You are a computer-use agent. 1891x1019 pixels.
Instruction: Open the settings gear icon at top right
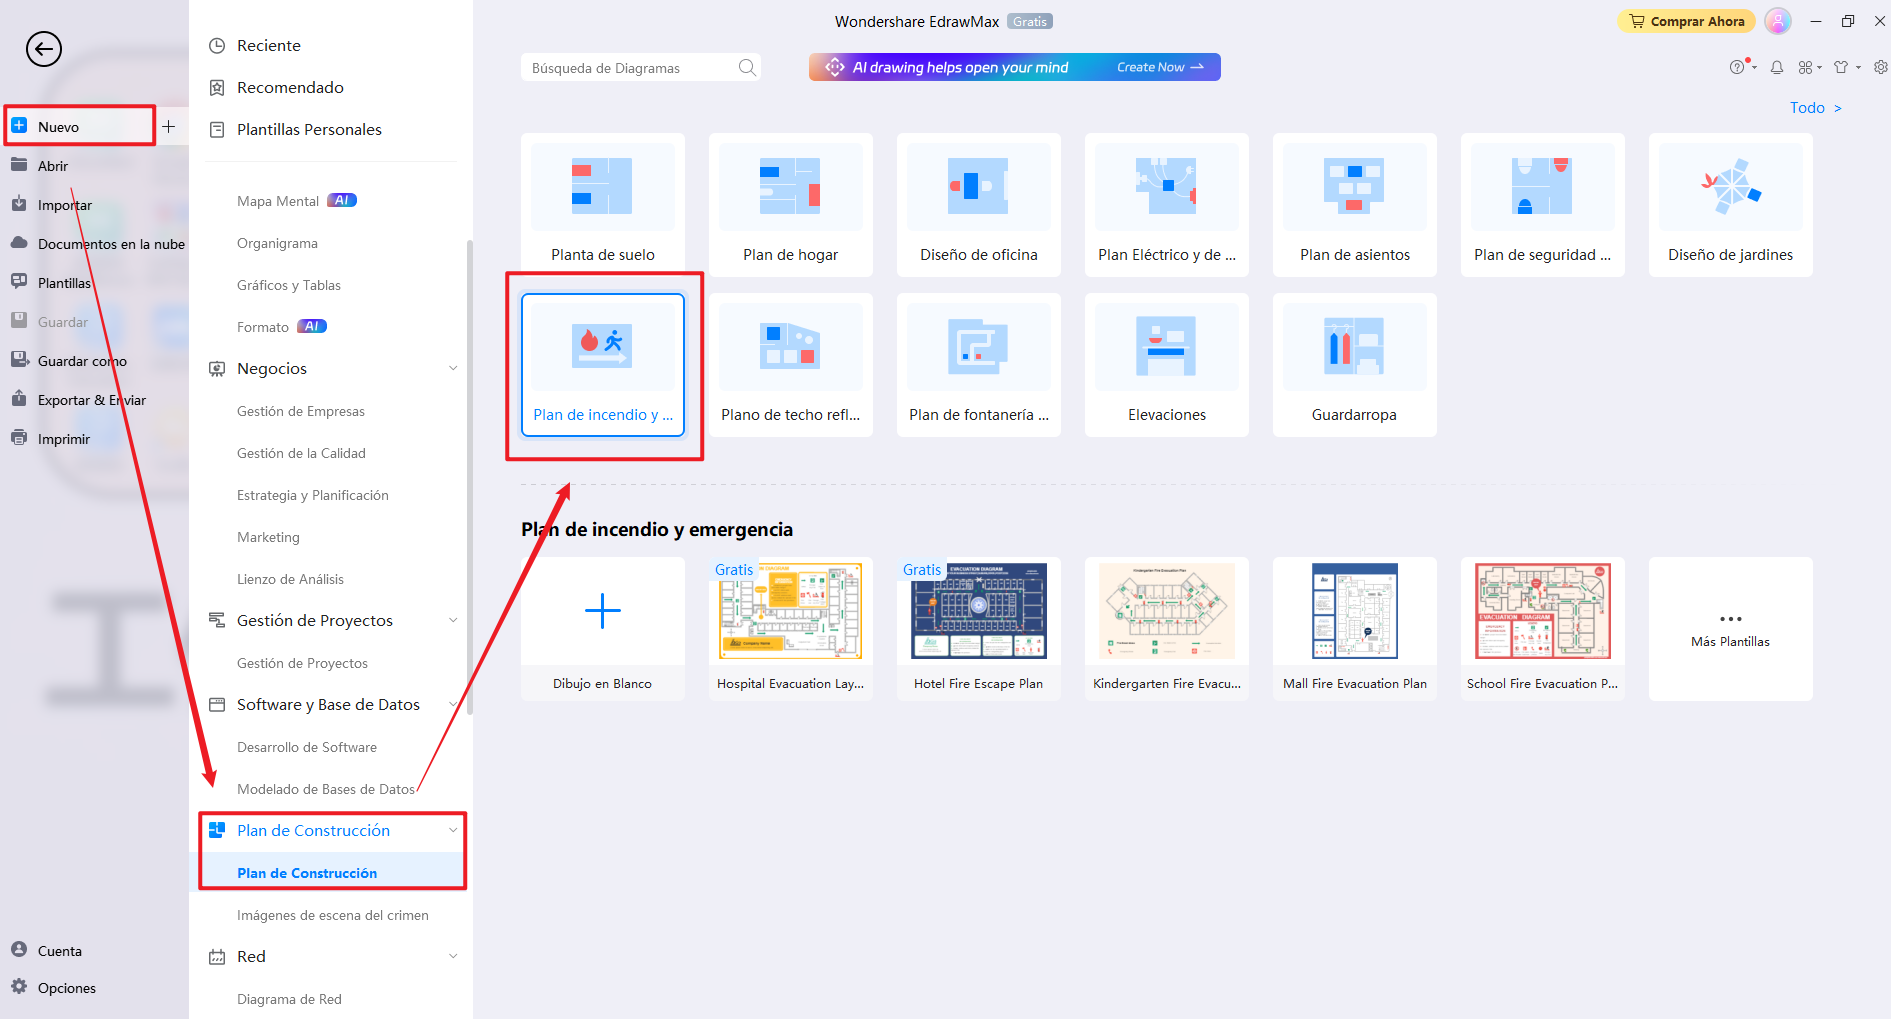point(1880,67)
